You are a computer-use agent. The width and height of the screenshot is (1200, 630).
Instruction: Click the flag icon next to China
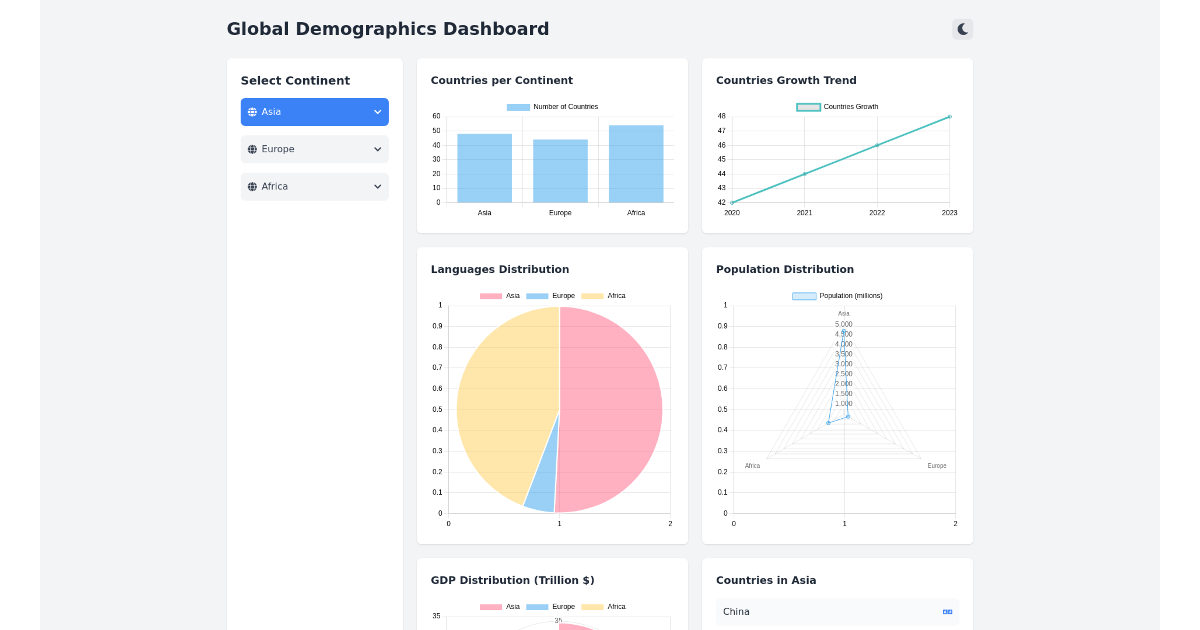[946, 611]
